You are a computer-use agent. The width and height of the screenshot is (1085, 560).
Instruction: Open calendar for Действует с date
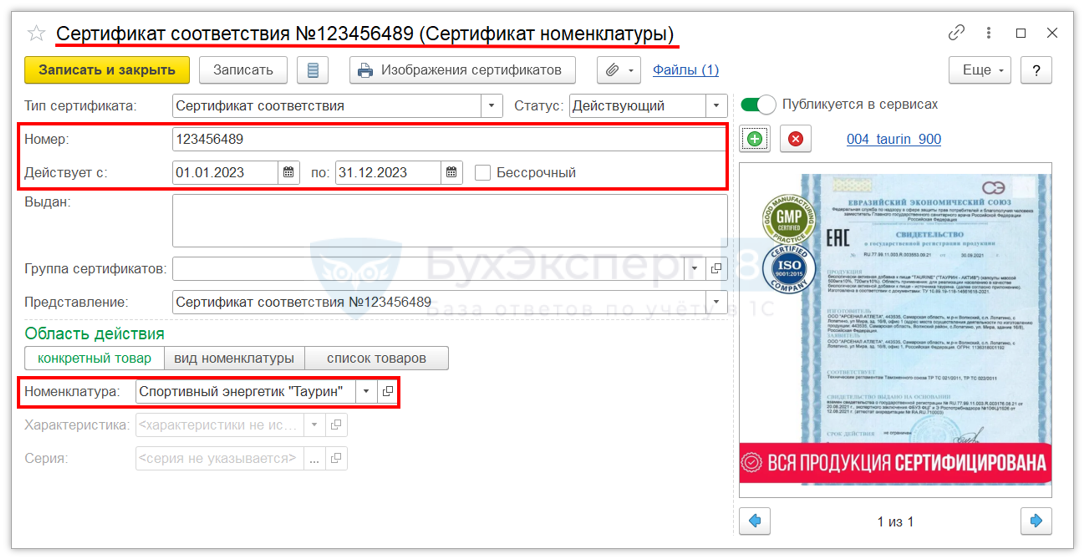(289, 172)
